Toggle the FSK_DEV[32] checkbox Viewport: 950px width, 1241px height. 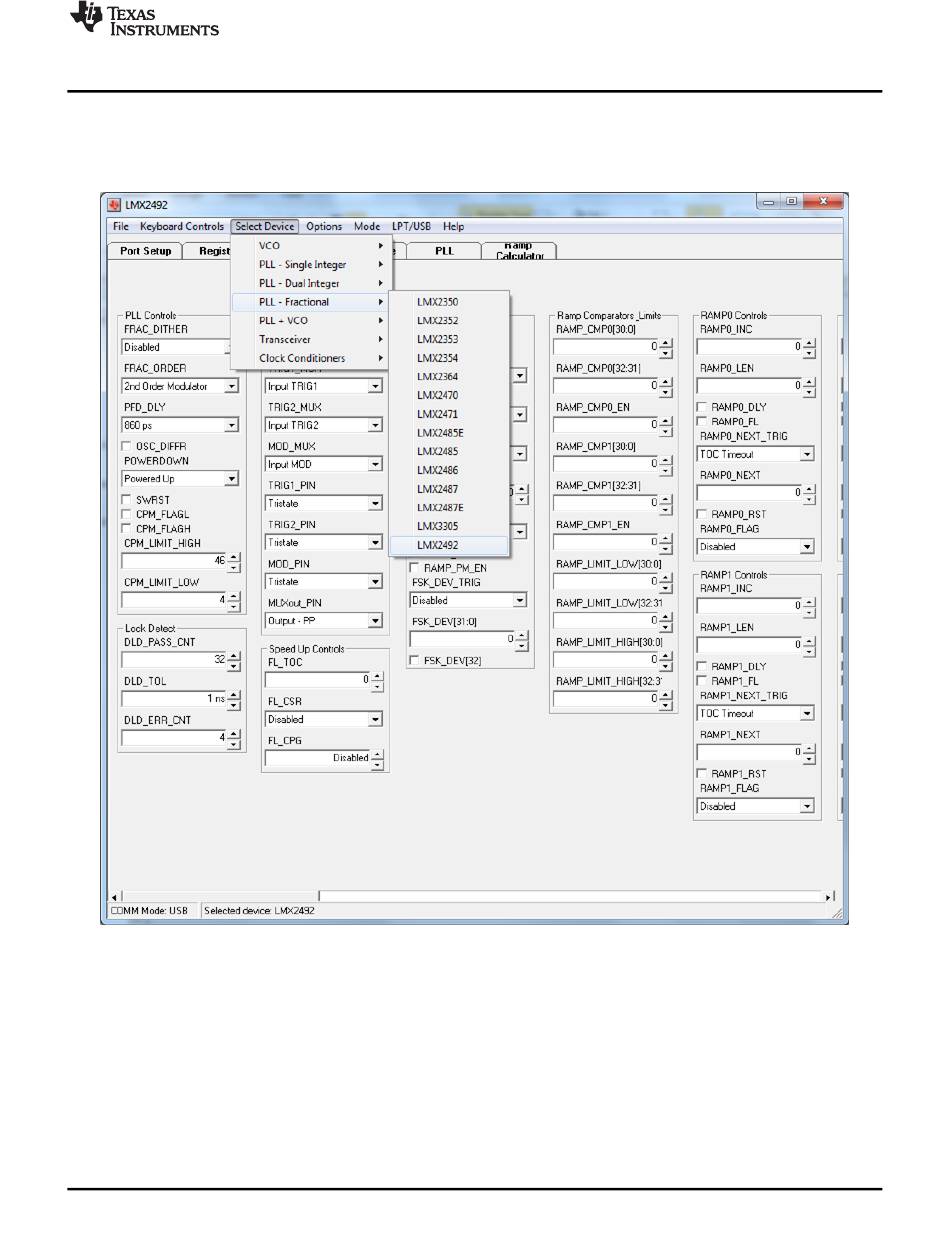(x=414, y=660)
